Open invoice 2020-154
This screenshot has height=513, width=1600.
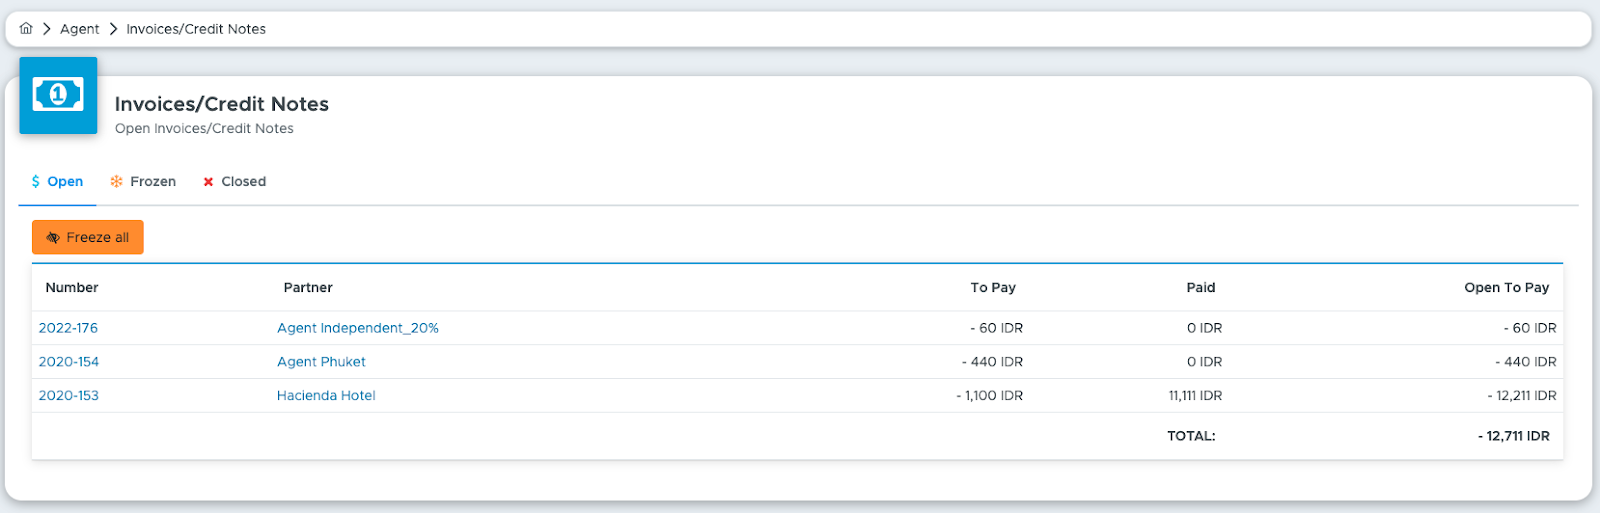pyautogui.click(x=69, y=362)
